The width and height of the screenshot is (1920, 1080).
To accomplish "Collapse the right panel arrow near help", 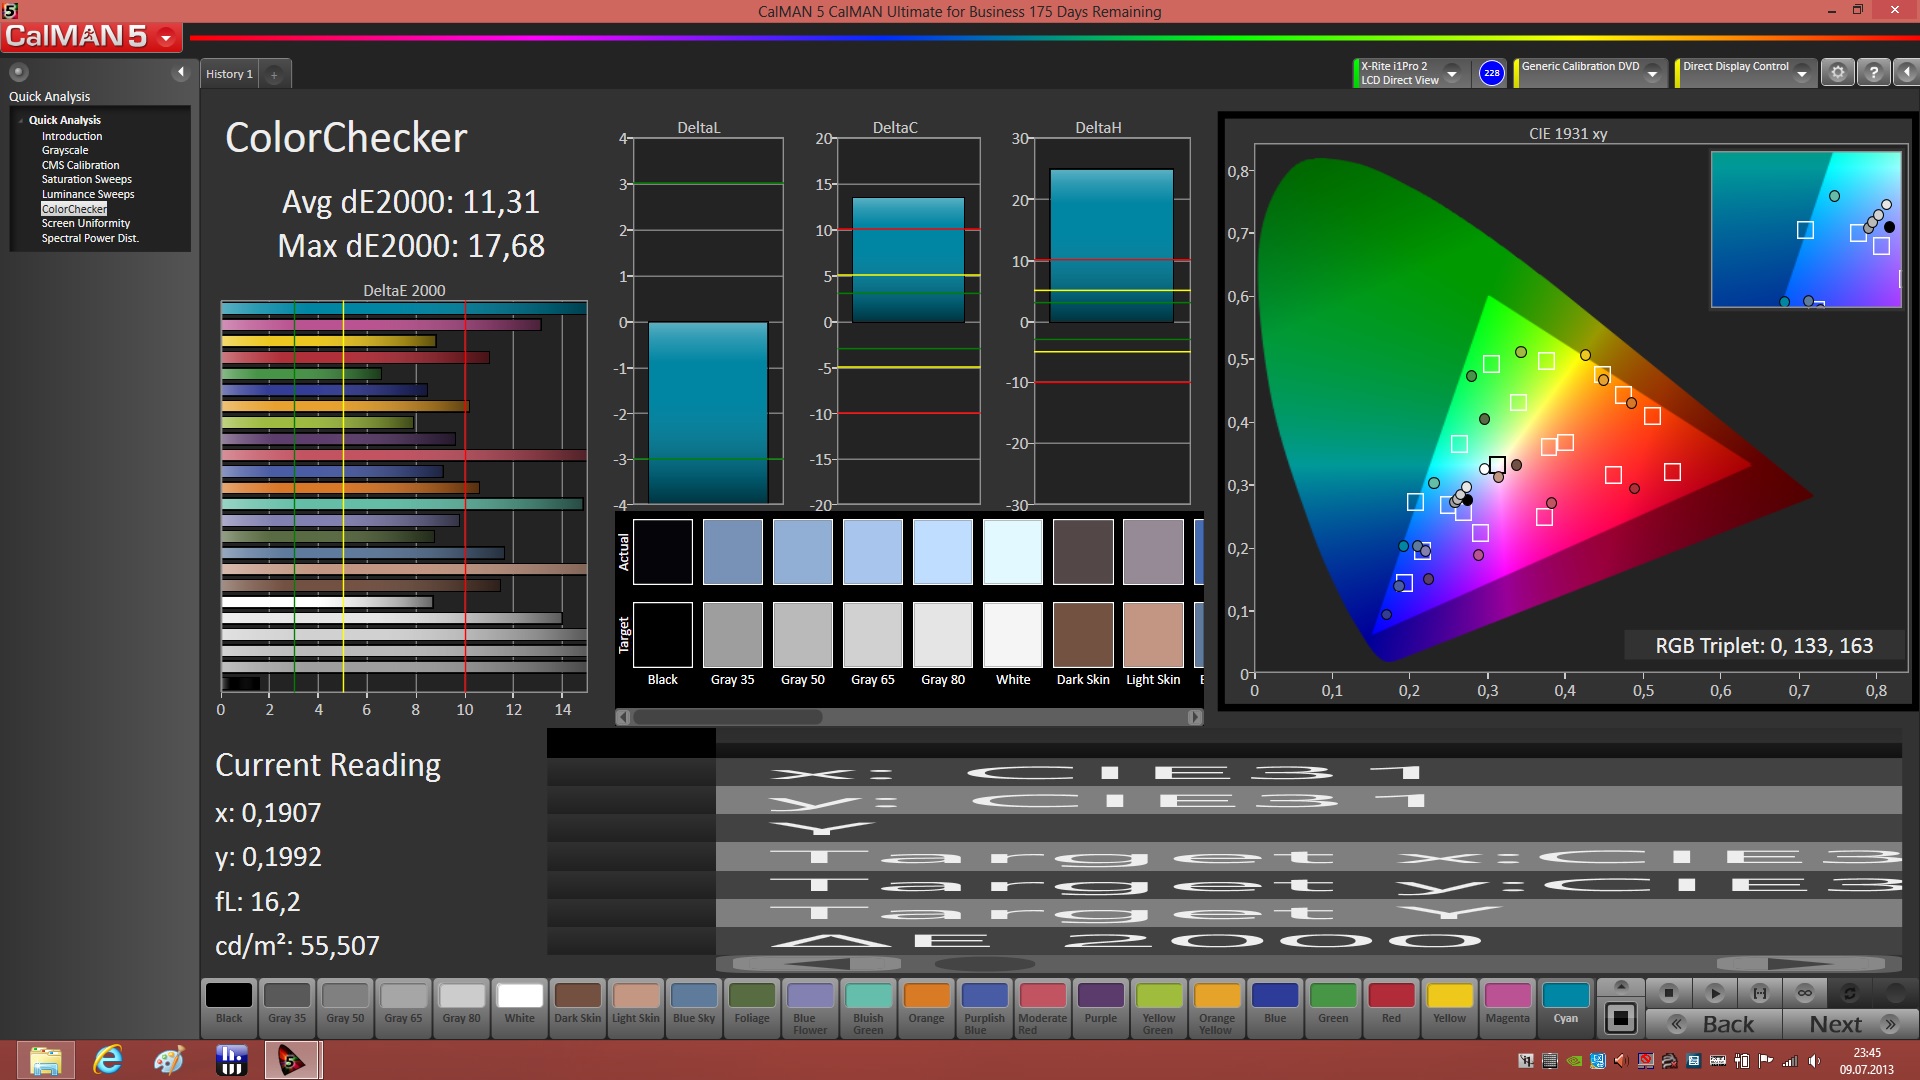I will coord(1907,73).
